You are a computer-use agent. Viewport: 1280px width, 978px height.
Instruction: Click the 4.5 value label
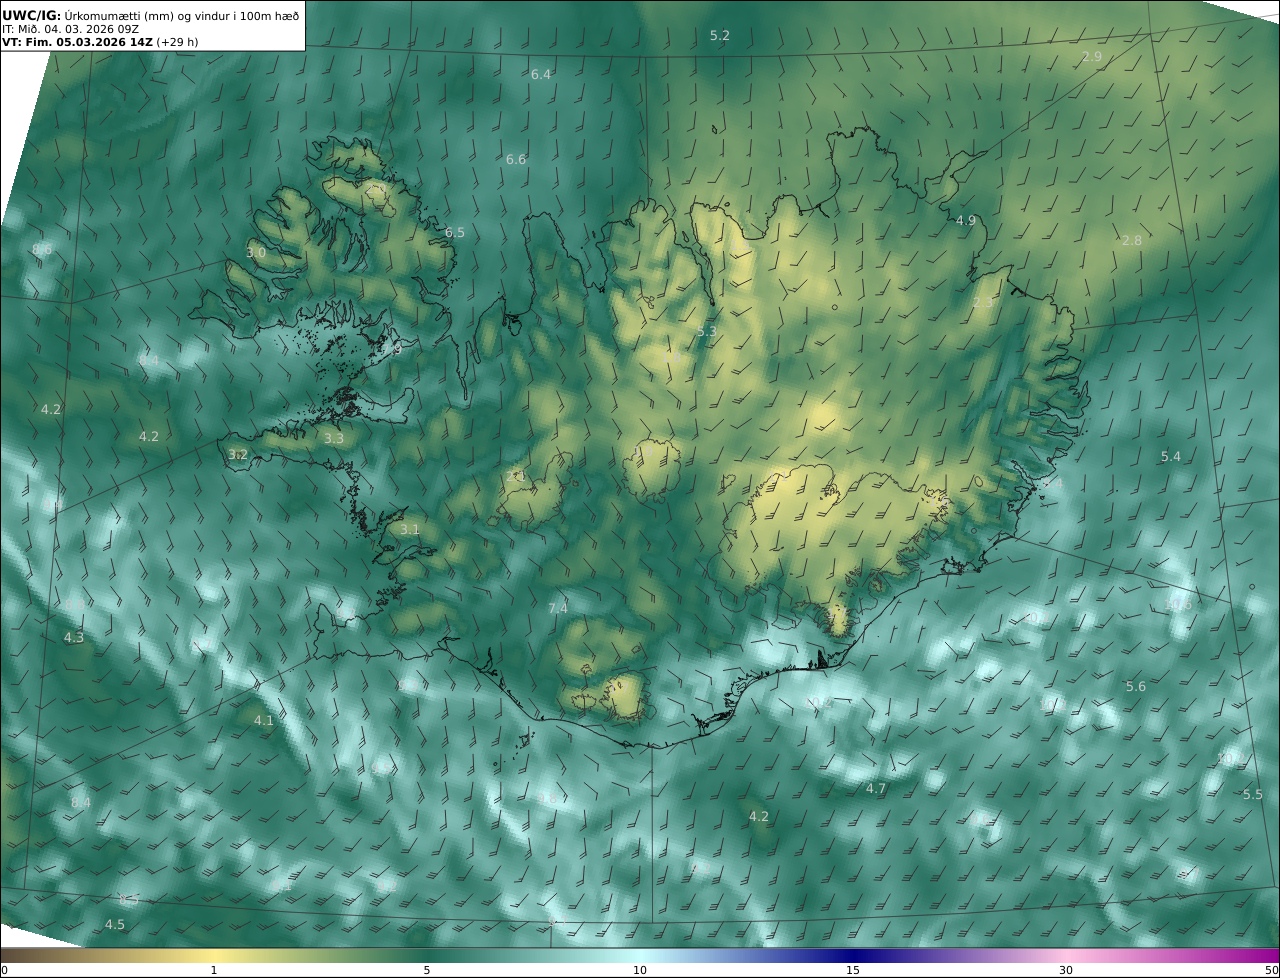point(115,924)
